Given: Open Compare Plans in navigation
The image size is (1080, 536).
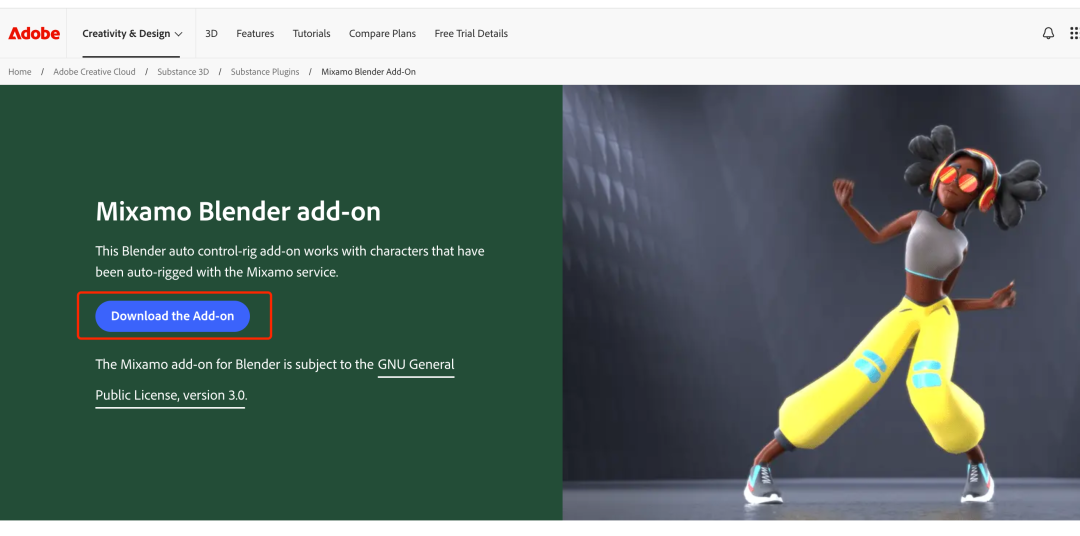Looking at the screenshot, I should 382,33.
